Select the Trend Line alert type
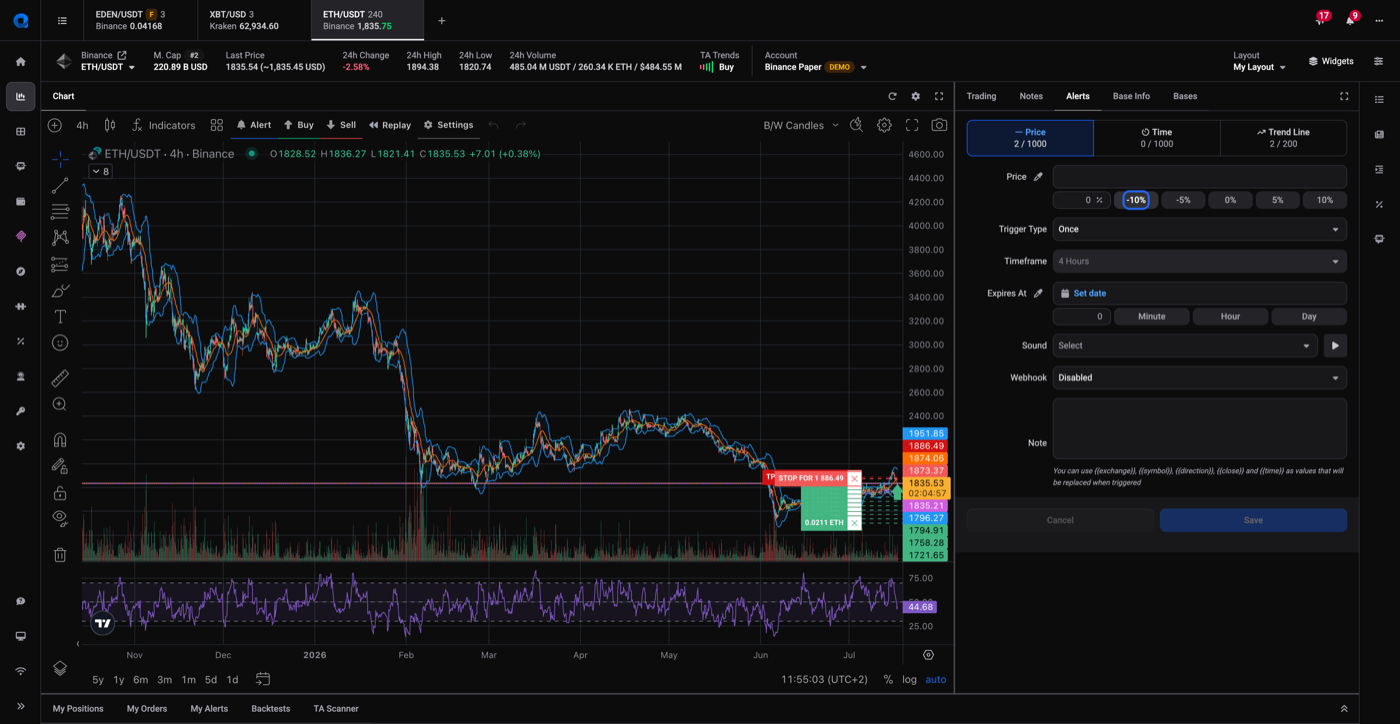 point(1283,138)
